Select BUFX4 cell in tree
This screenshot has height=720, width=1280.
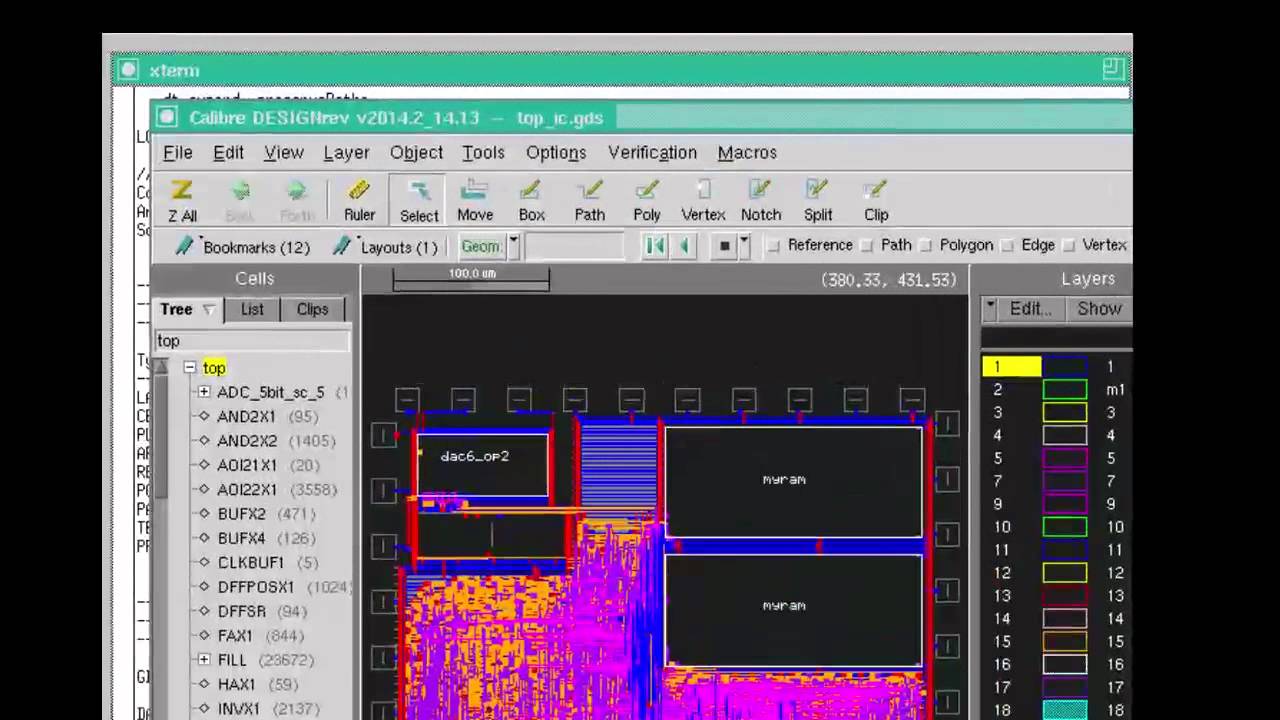click(x=242, y=538)
